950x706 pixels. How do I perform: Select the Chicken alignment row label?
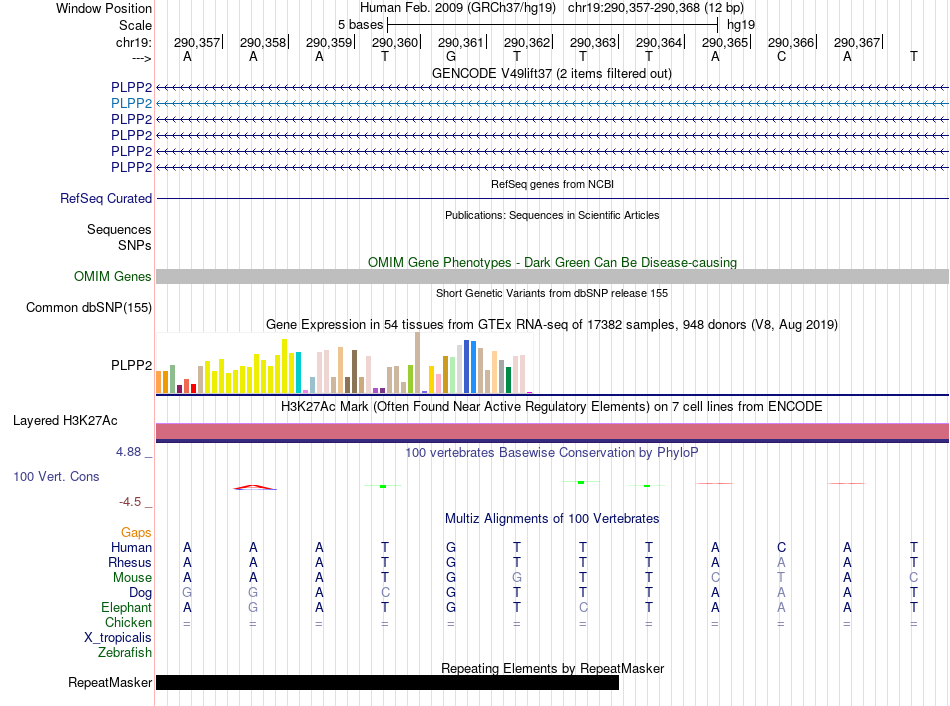tap(128, 622)
